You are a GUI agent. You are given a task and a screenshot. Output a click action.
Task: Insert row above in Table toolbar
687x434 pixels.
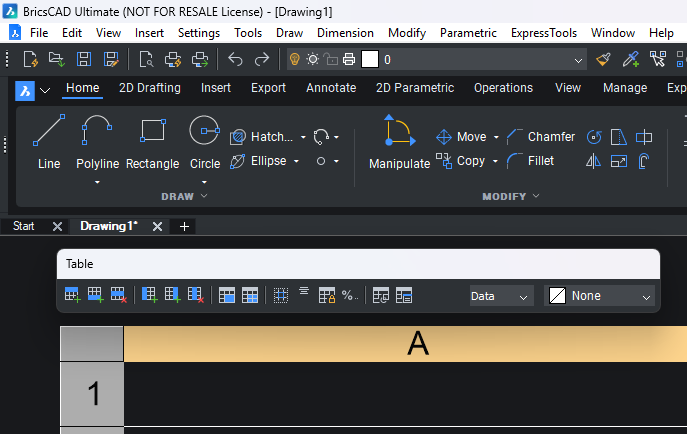pos(72,295)
